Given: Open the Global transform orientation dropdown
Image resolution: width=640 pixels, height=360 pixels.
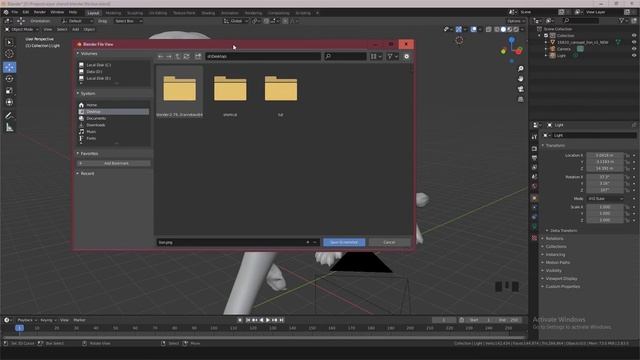Looking at the screenshot, I should point(236,21).
